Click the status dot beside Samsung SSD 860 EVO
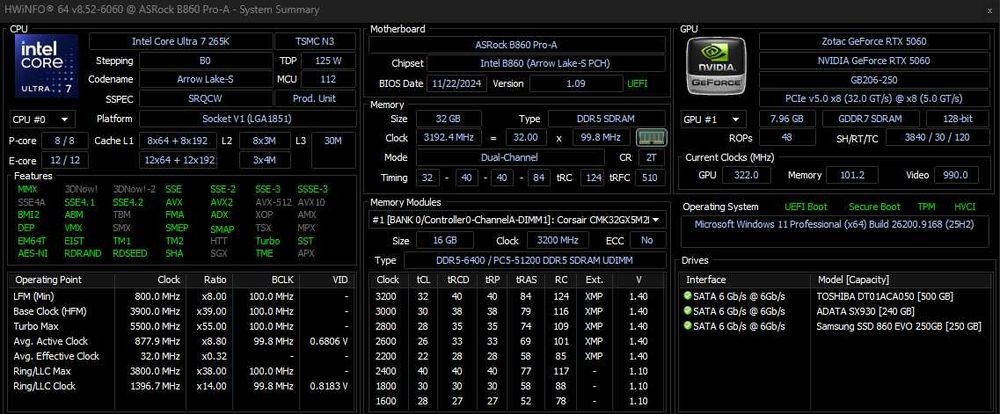This screenshot has width=1000, height=414. coord(688,326)
